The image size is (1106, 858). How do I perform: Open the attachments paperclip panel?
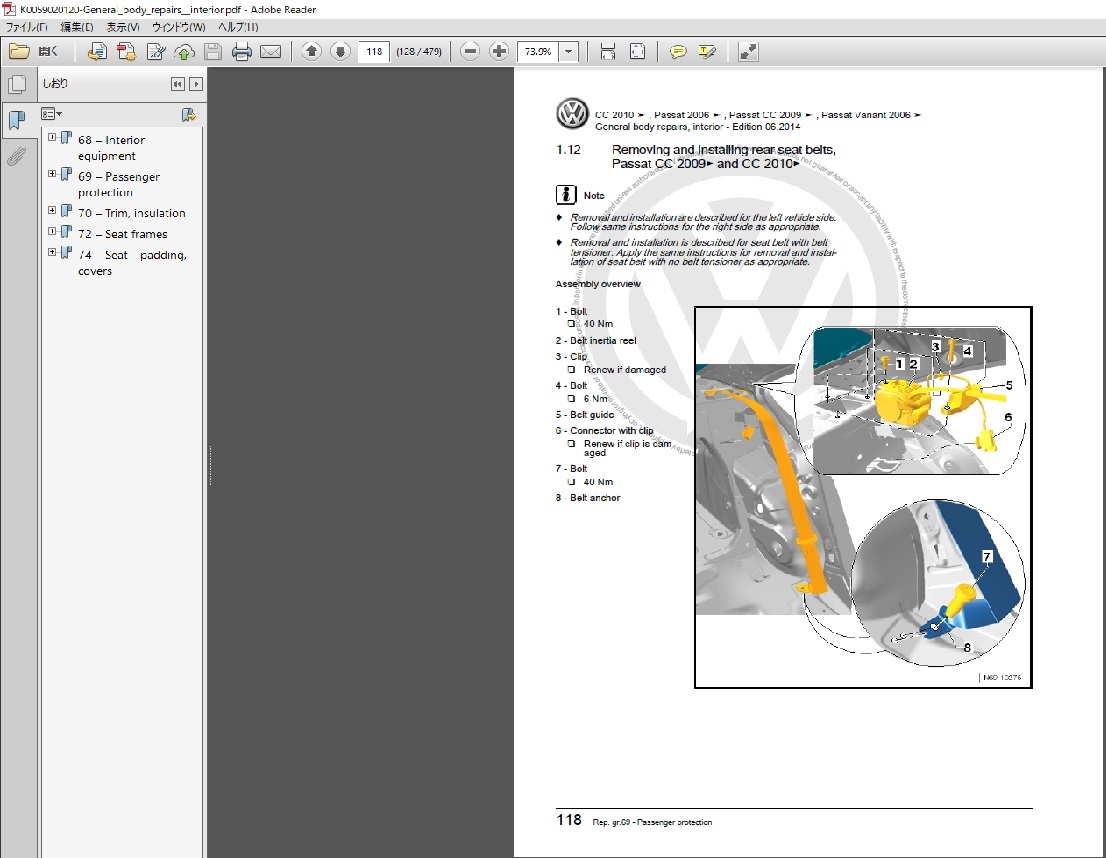[x=17, y=156]
